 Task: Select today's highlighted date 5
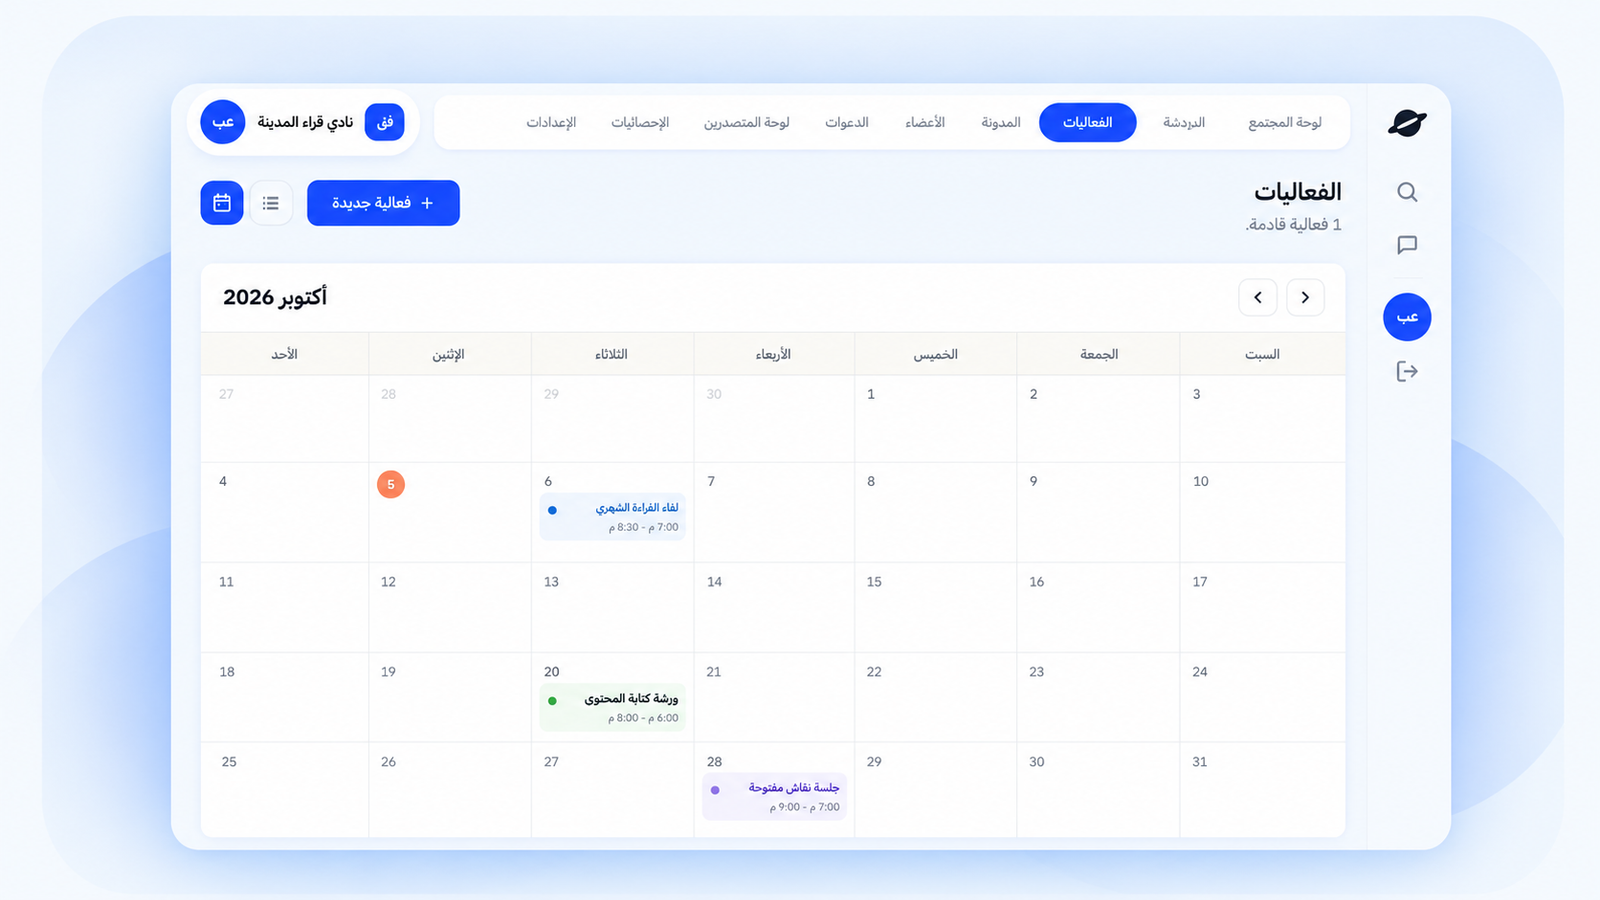(391, 484)
